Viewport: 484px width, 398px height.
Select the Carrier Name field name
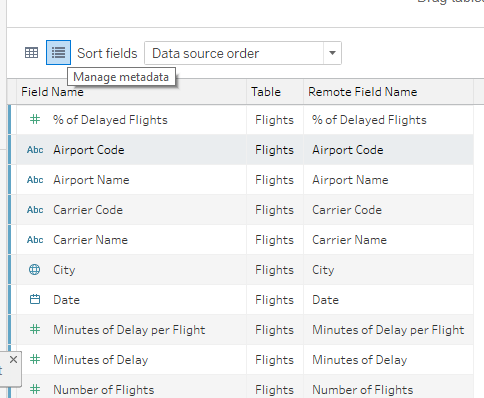90,240
